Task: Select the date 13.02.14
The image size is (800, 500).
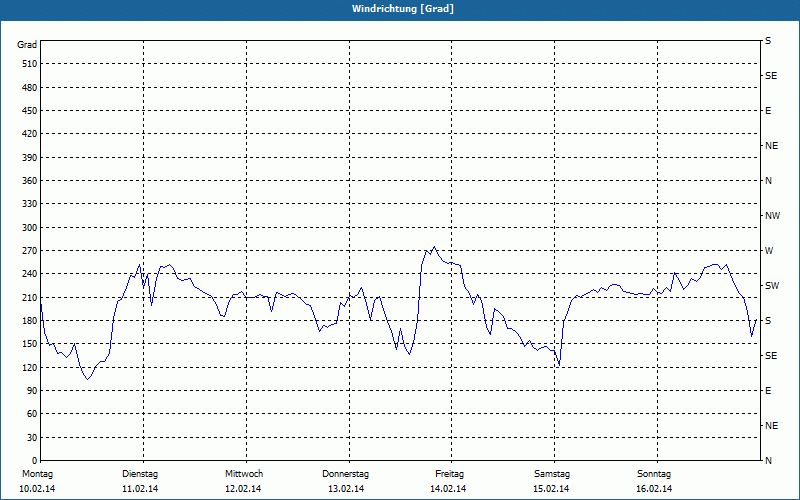Action: 346,489
